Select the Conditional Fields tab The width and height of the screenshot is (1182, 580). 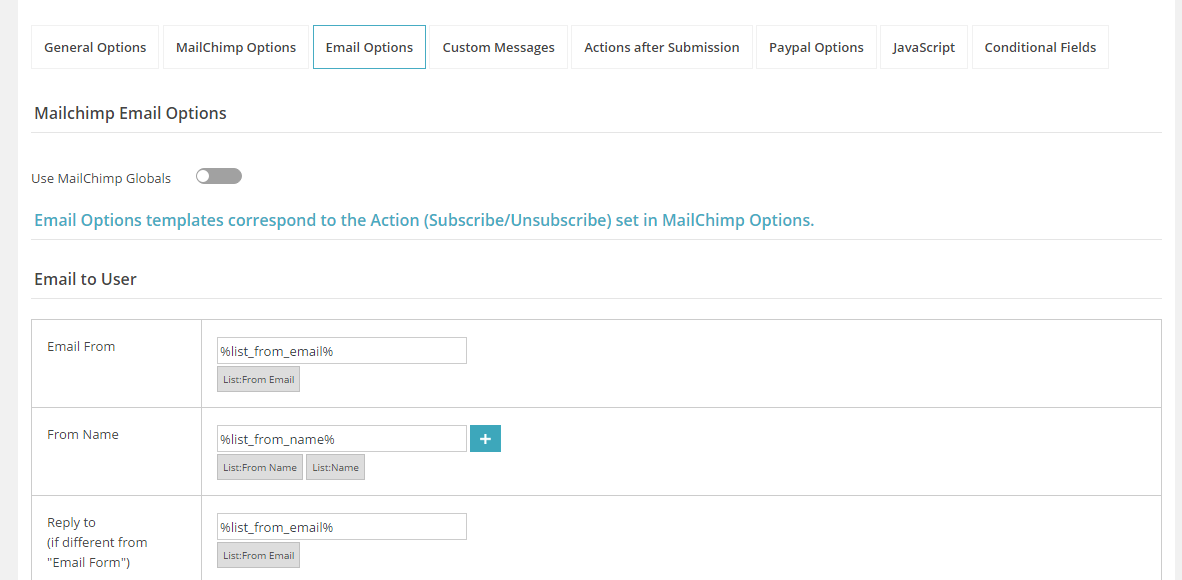pyautogui.click(x=1040, y=46)
